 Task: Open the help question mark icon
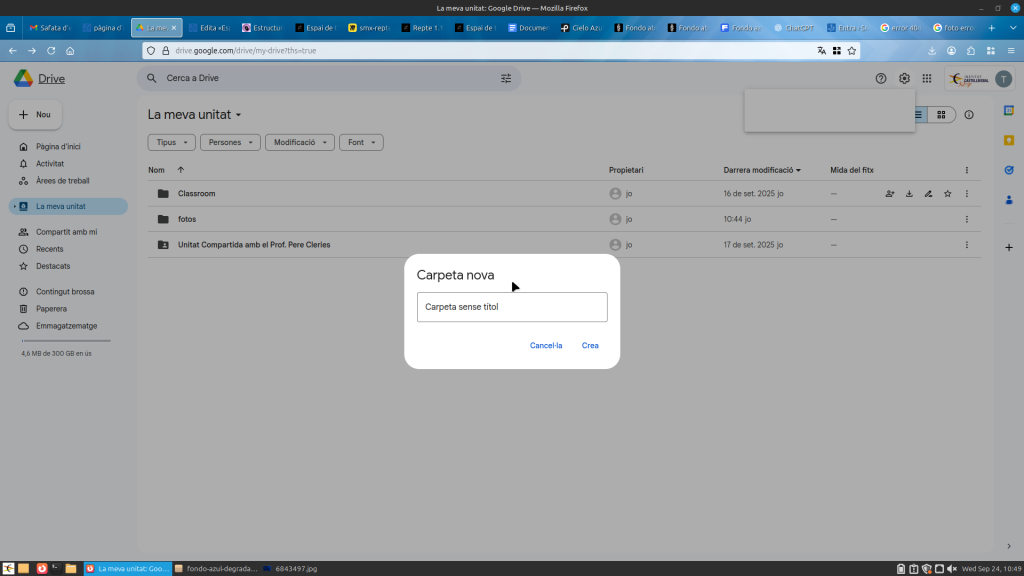(881, 78)
